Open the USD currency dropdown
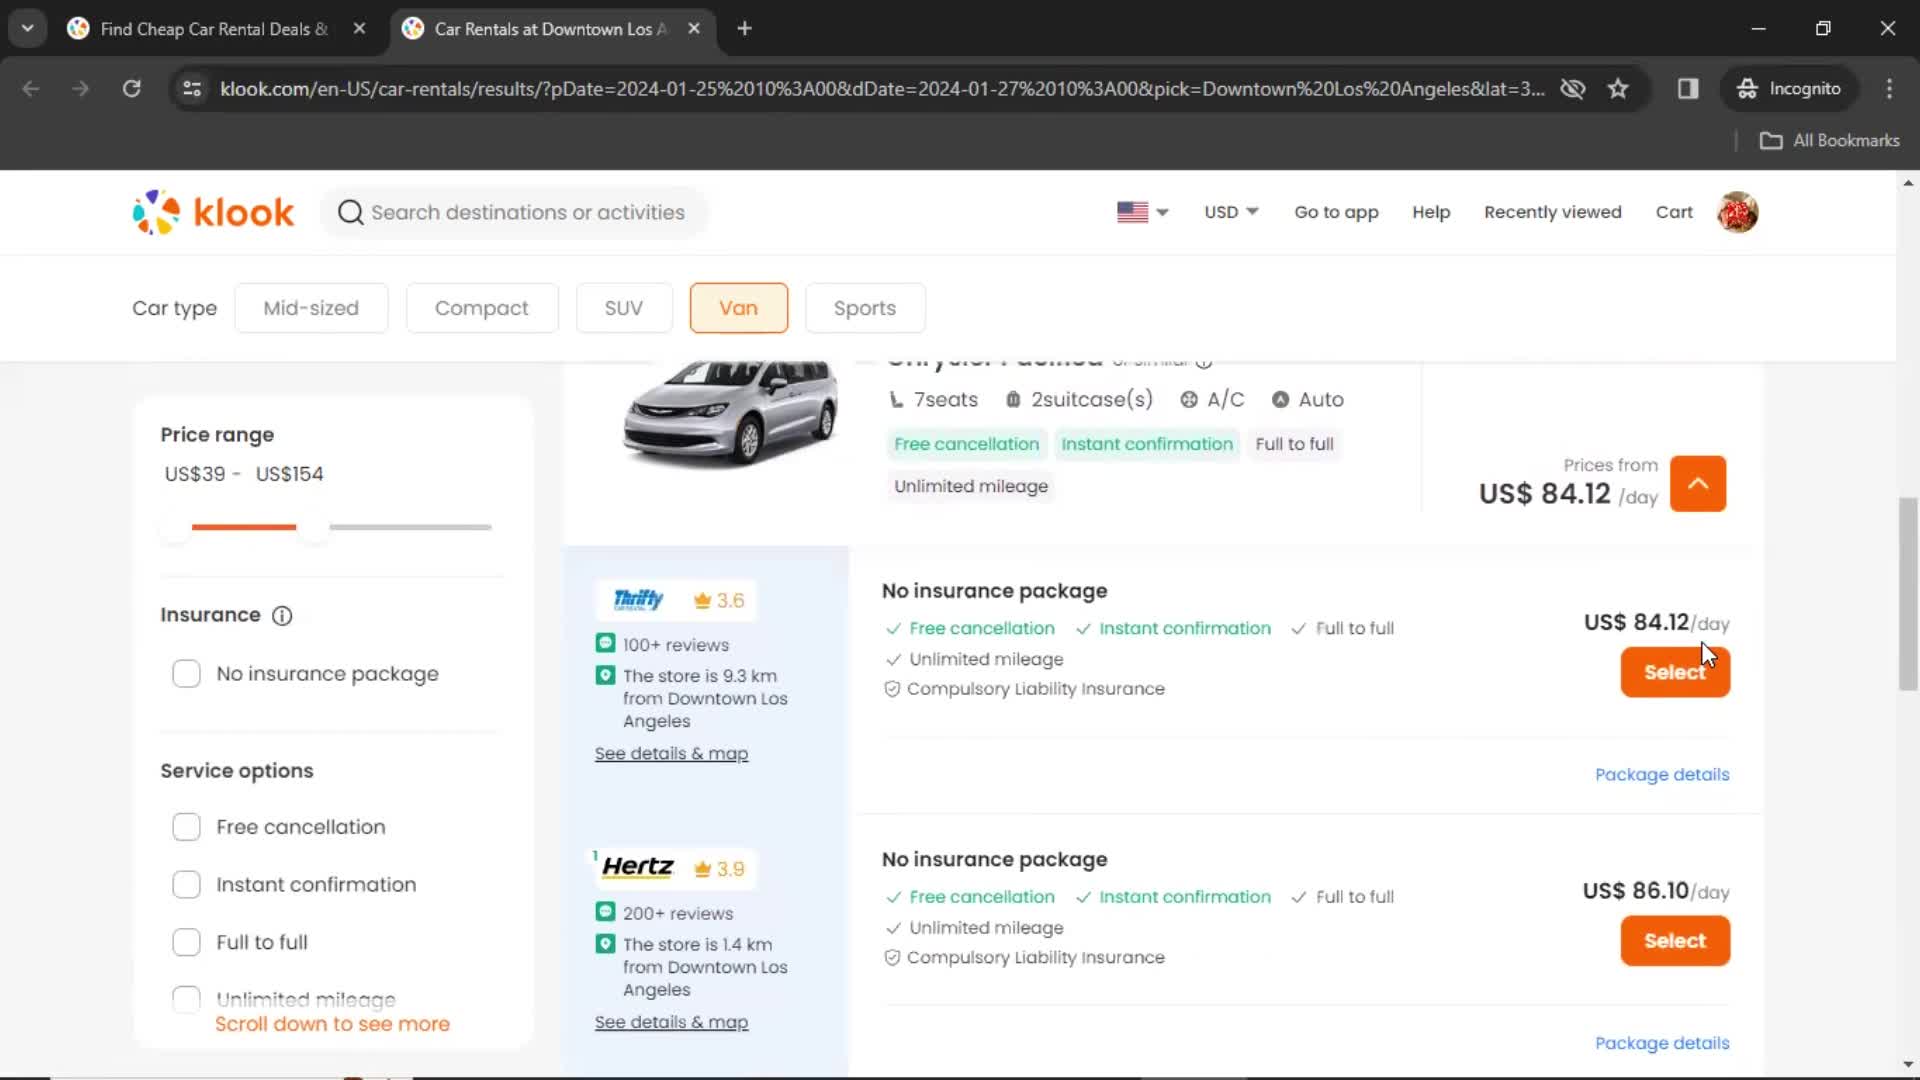 (1231, 212)
